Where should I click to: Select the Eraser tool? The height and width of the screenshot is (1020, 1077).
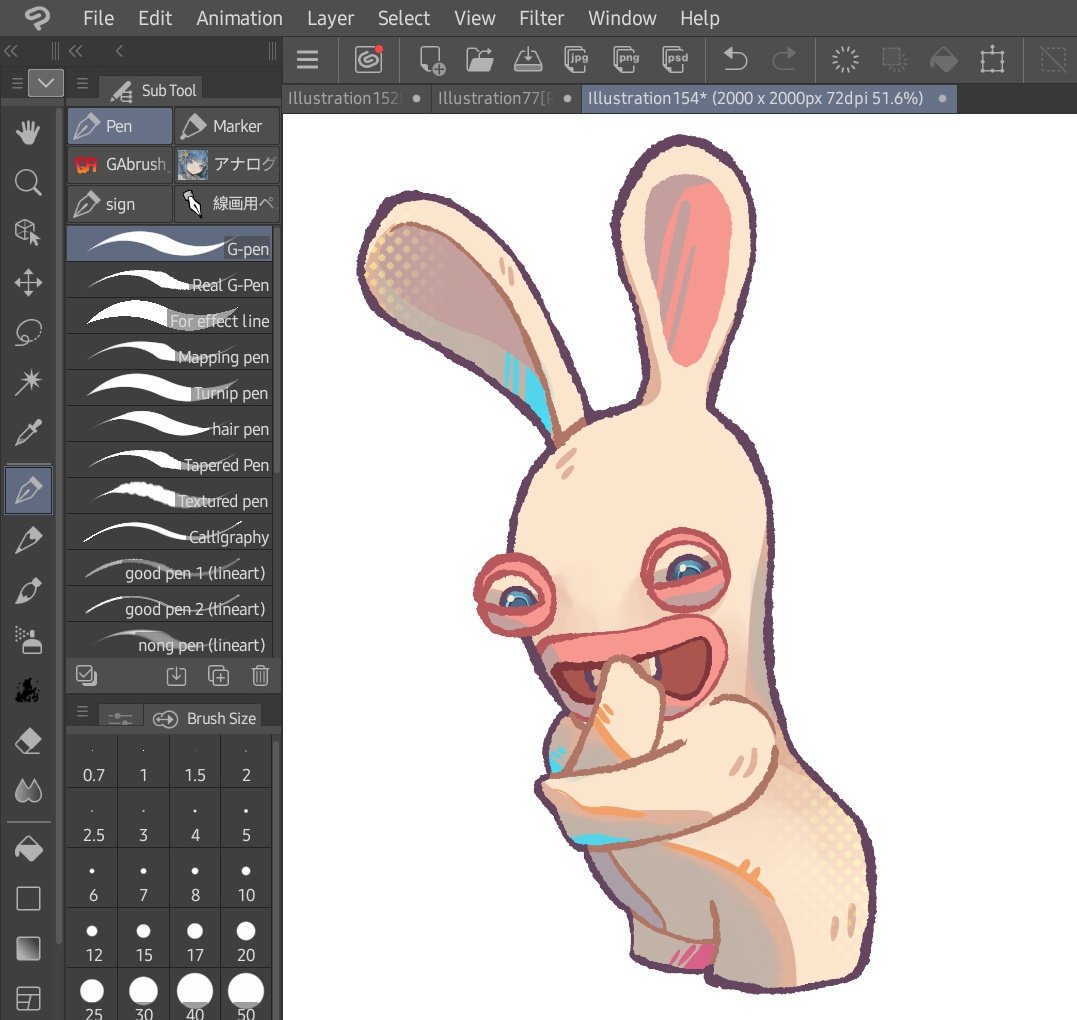coord(28,742)
